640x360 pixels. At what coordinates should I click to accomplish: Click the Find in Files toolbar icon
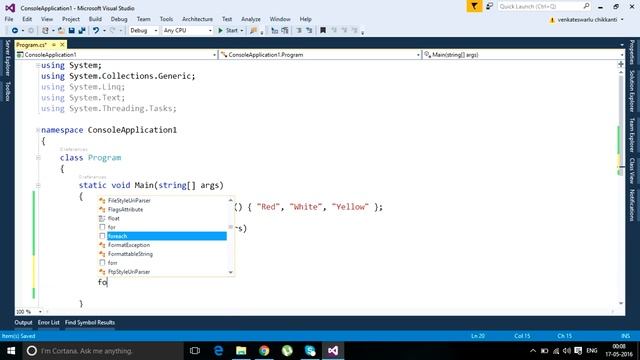point(253,31)
